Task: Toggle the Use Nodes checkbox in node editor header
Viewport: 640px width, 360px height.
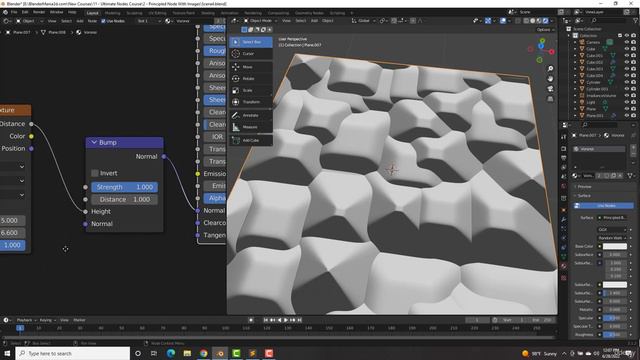Action: pyautogui.click(x=103, y=21)
